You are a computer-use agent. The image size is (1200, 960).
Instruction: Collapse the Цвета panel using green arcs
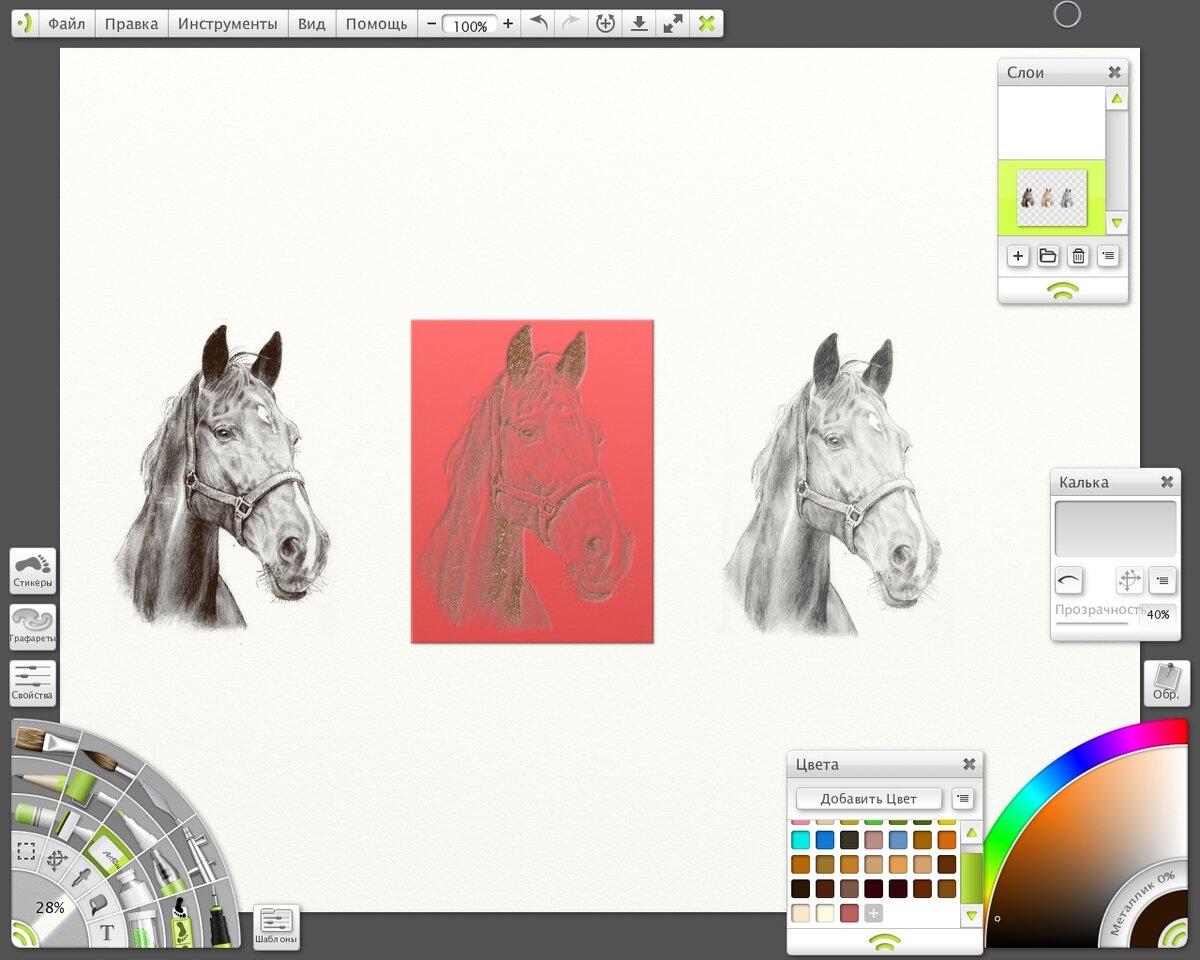pyautogui.click(x=884, y=941)
